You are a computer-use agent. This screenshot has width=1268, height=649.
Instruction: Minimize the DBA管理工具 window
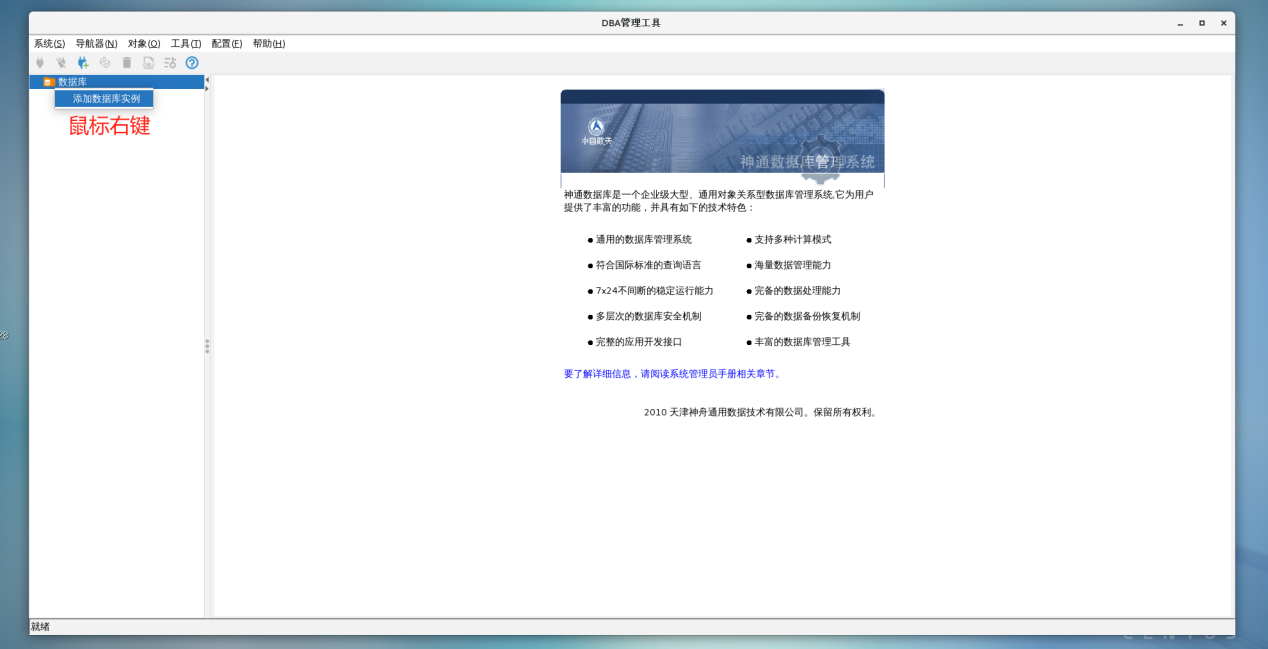(1180, 23)
